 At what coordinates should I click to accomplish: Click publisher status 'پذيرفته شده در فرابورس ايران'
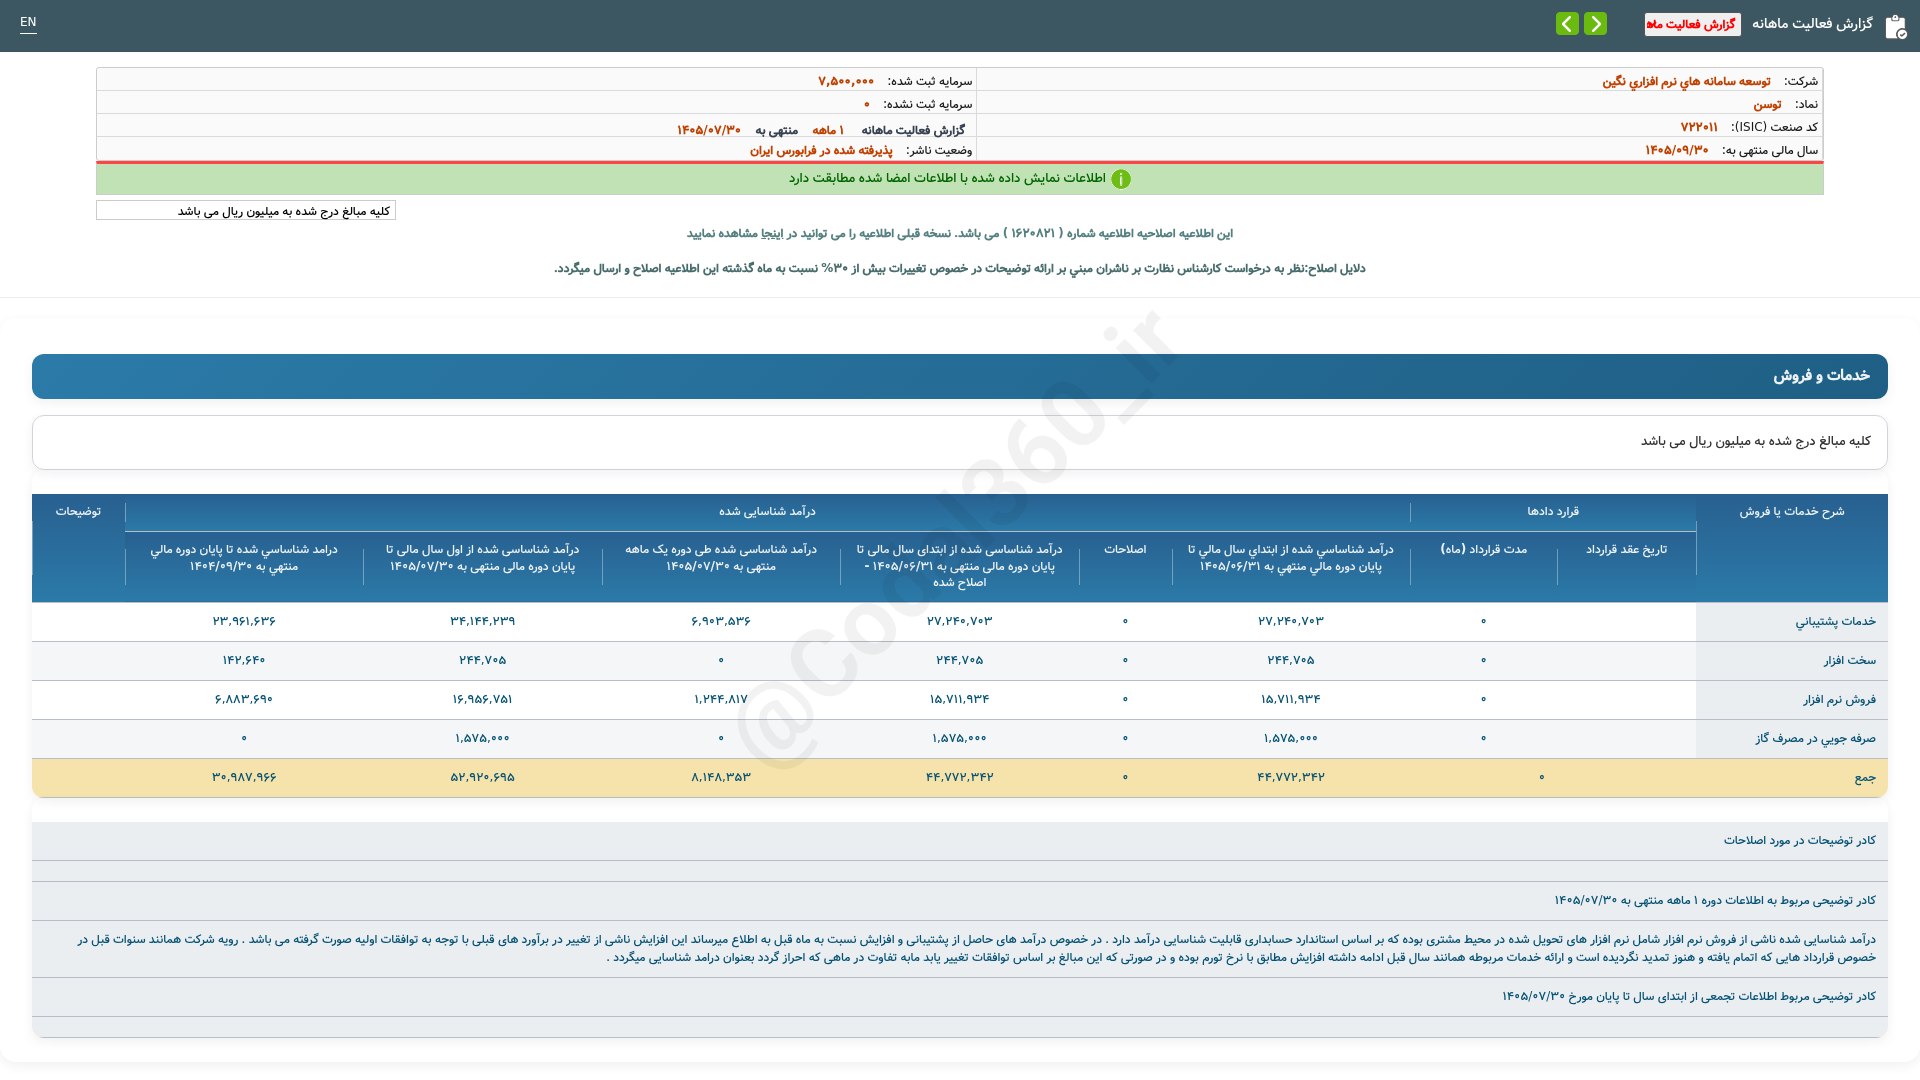coord(821,150)
